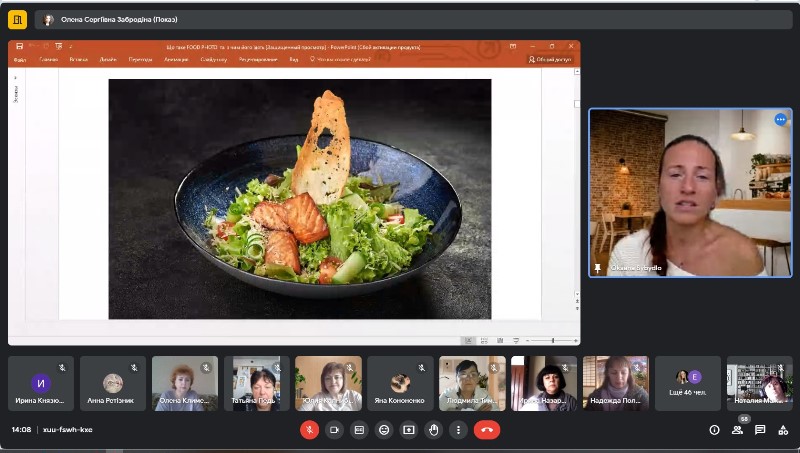Select Яна Кононенко participant tile
This screenshot has height=453, width=800.
(x=400, y=383)
